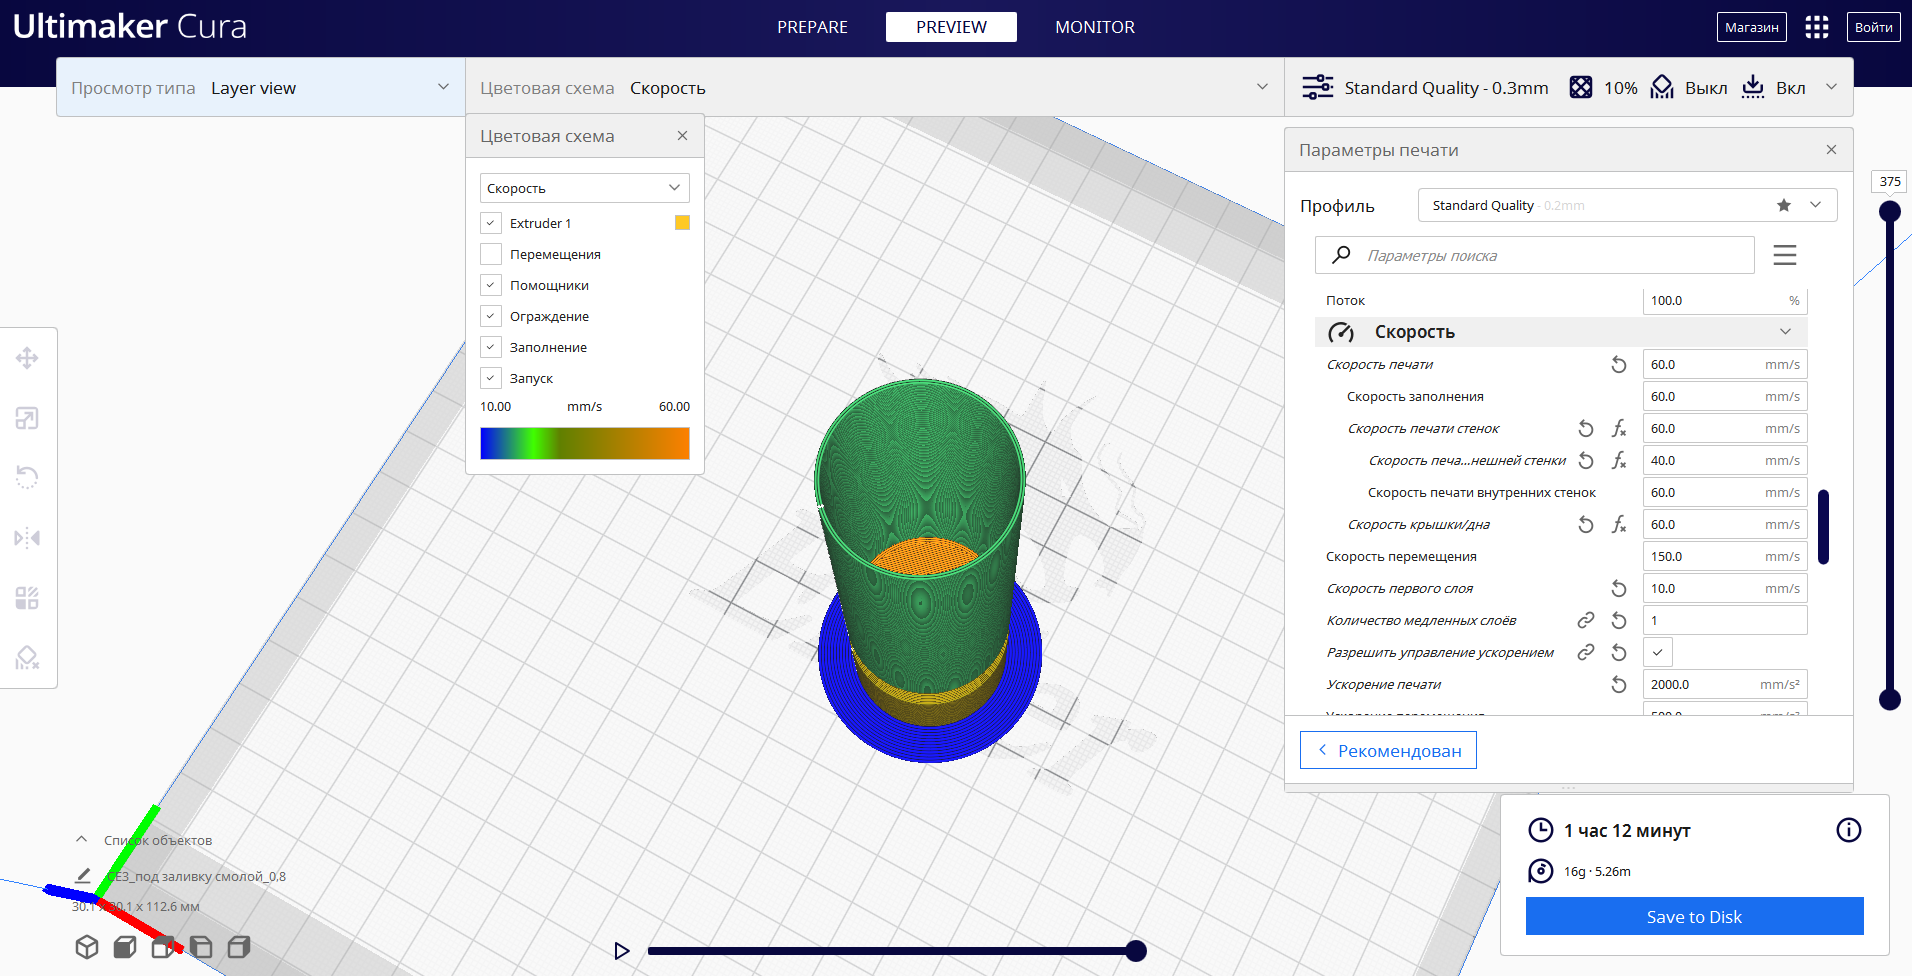Screen dimensions: 1912x976
Task: Click the Рекомендован button
Action: tap(1388, 751)
